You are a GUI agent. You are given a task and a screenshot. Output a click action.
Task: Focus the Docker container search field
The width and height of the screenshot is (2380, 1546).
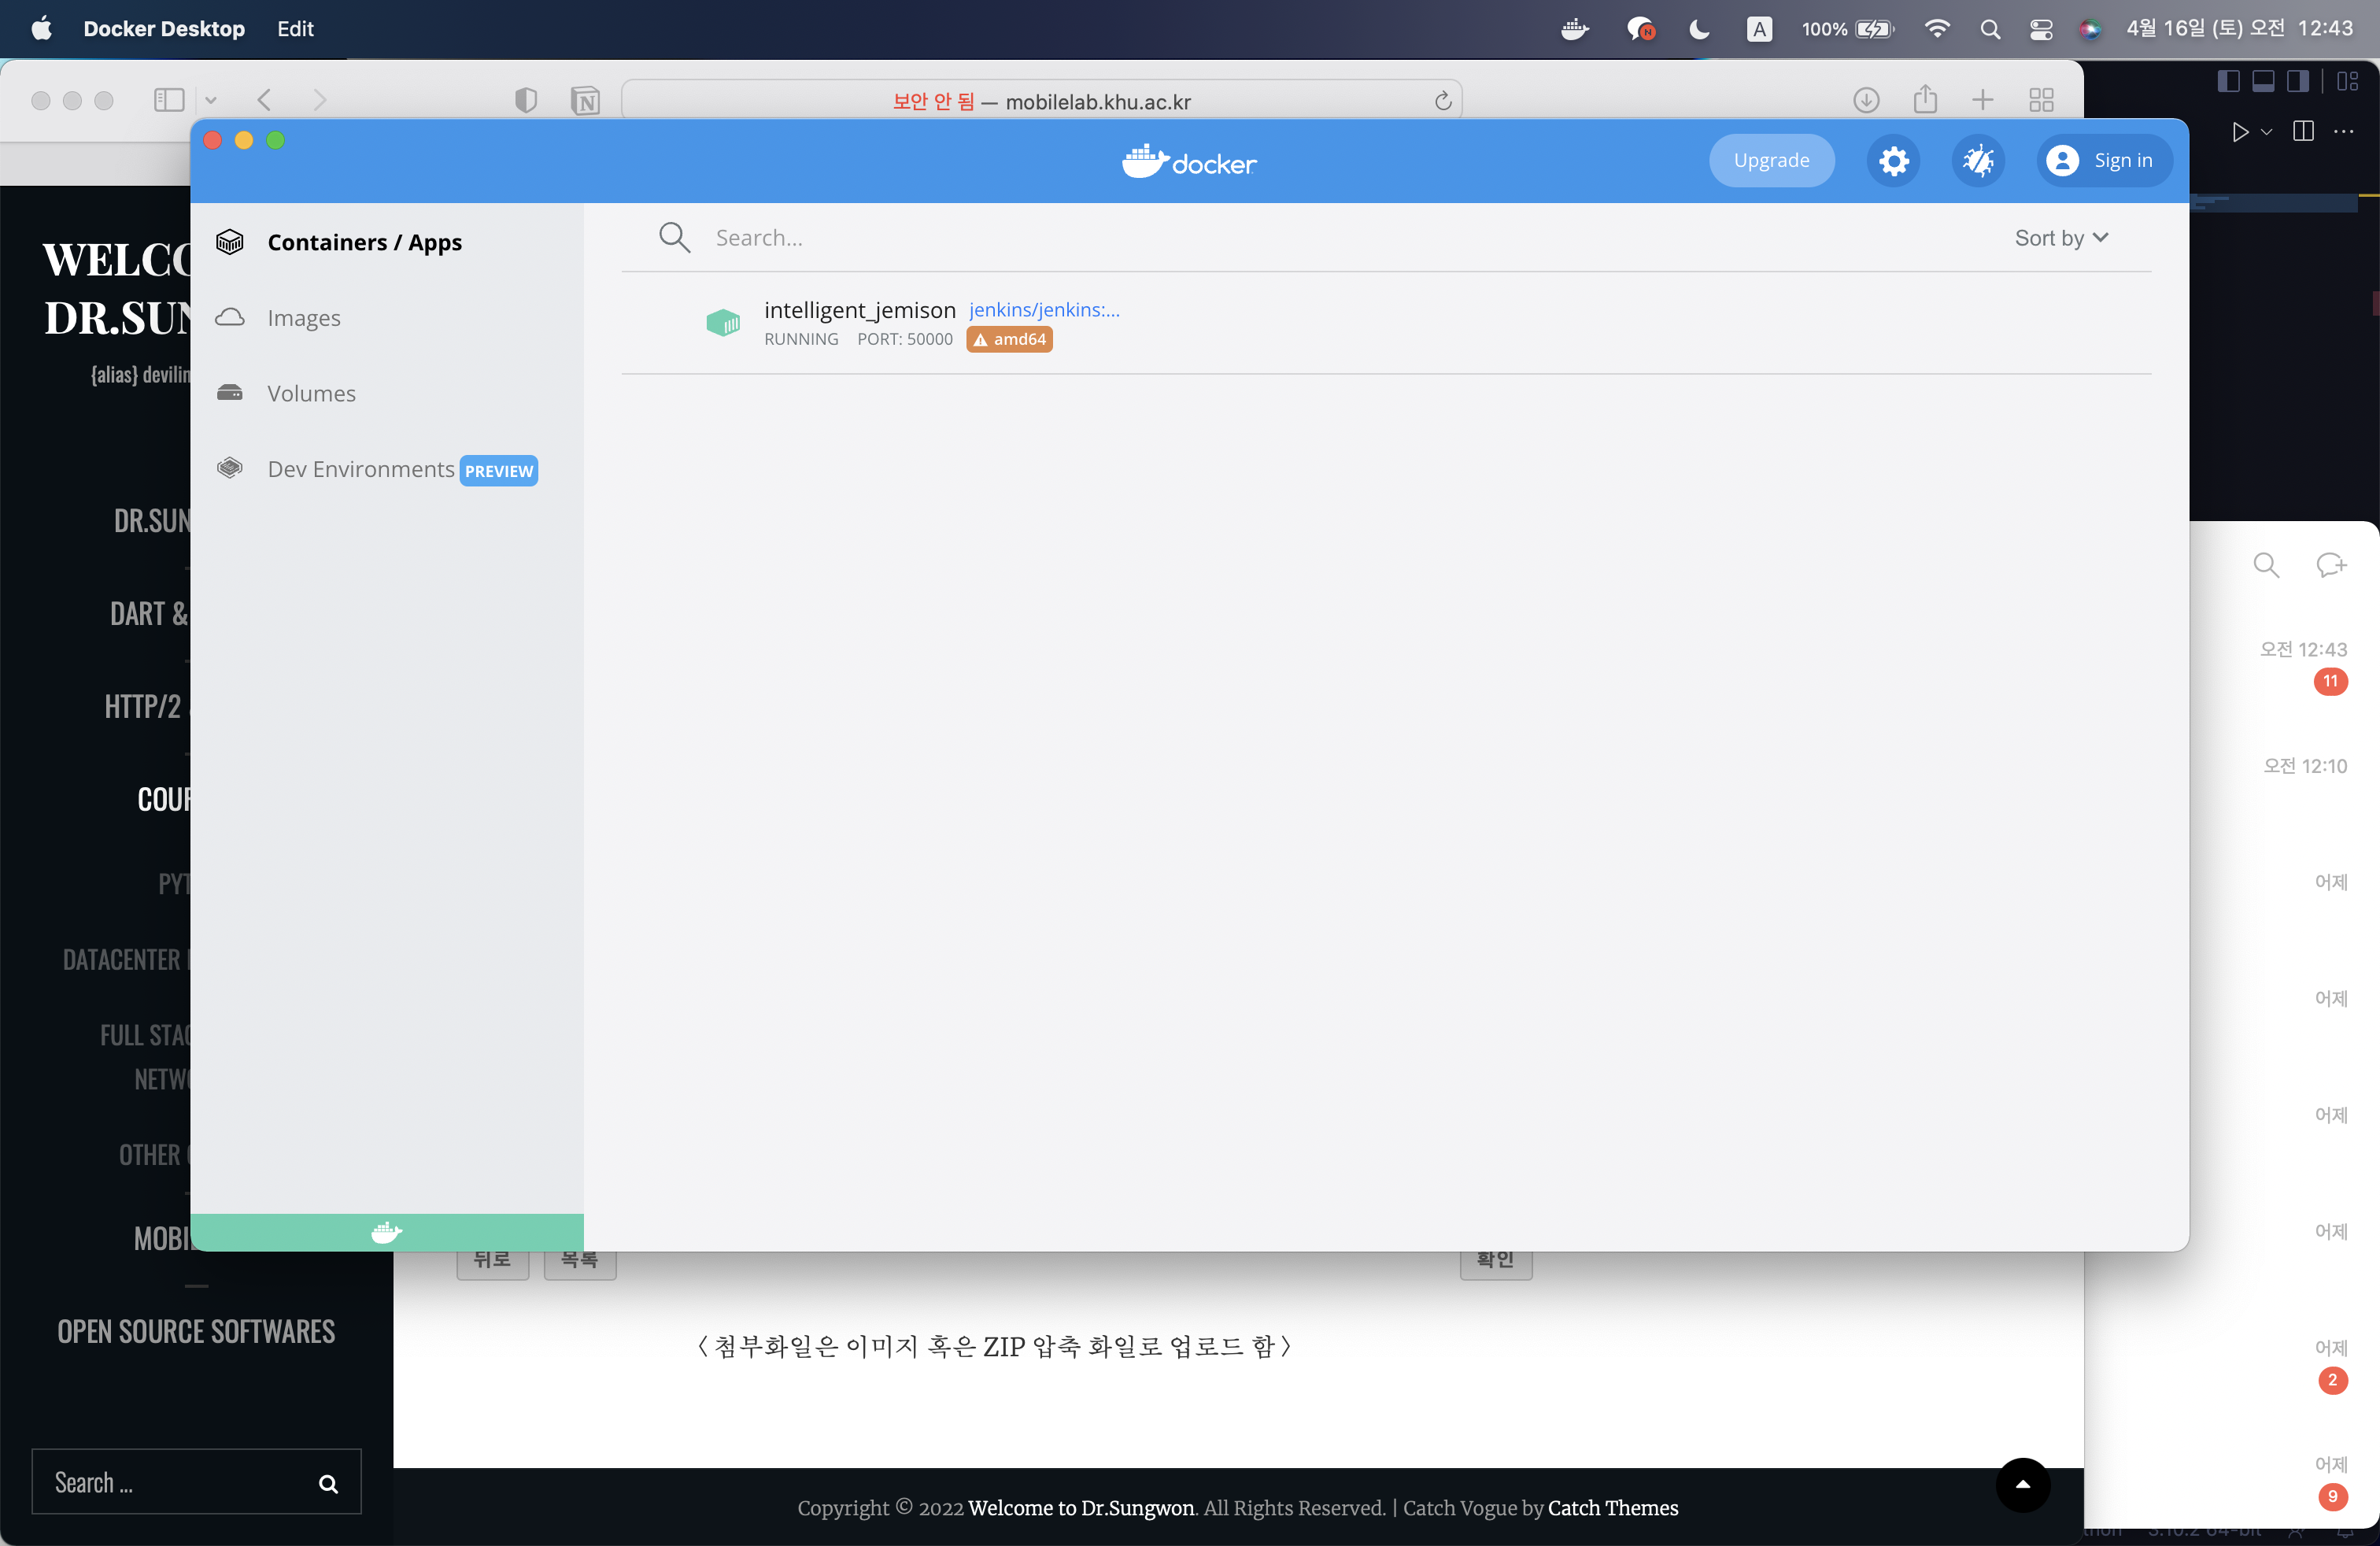tap(1300, 238)
